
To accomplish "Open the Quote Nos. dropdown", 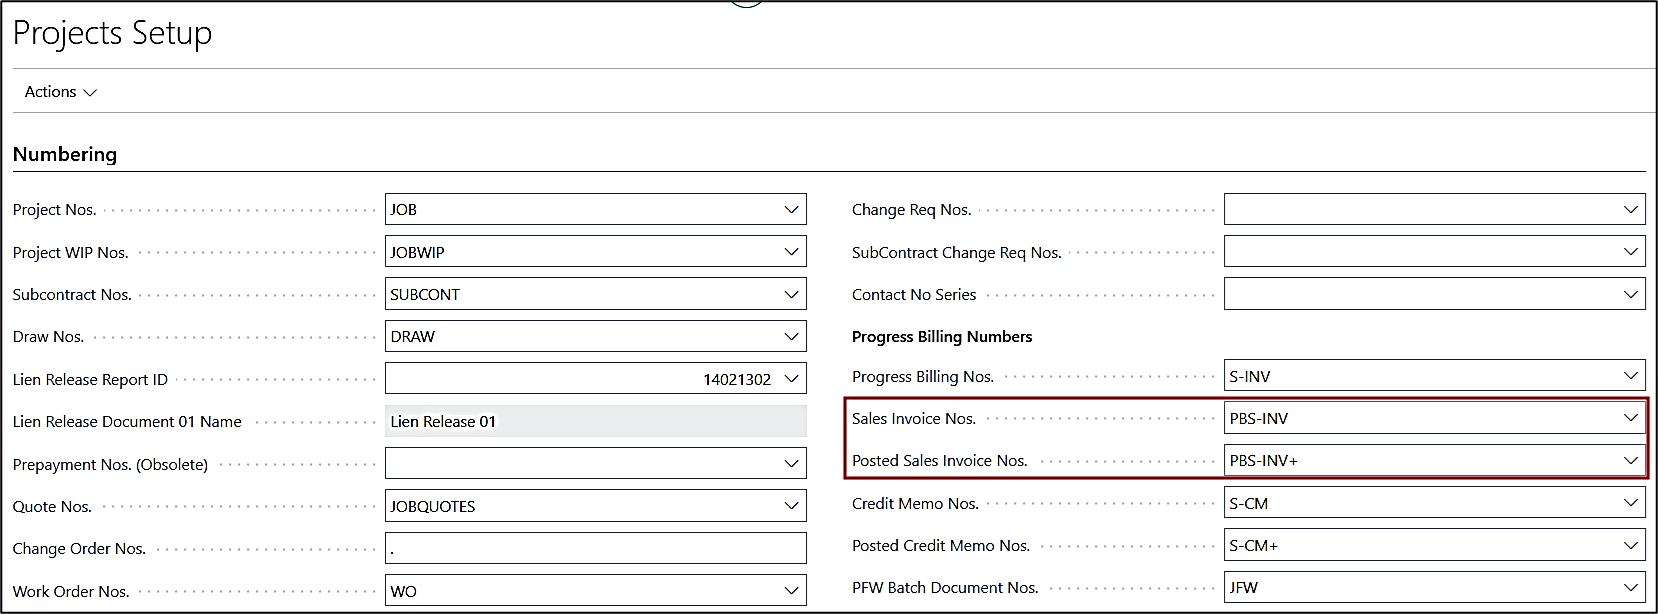I will coord(791,506).
